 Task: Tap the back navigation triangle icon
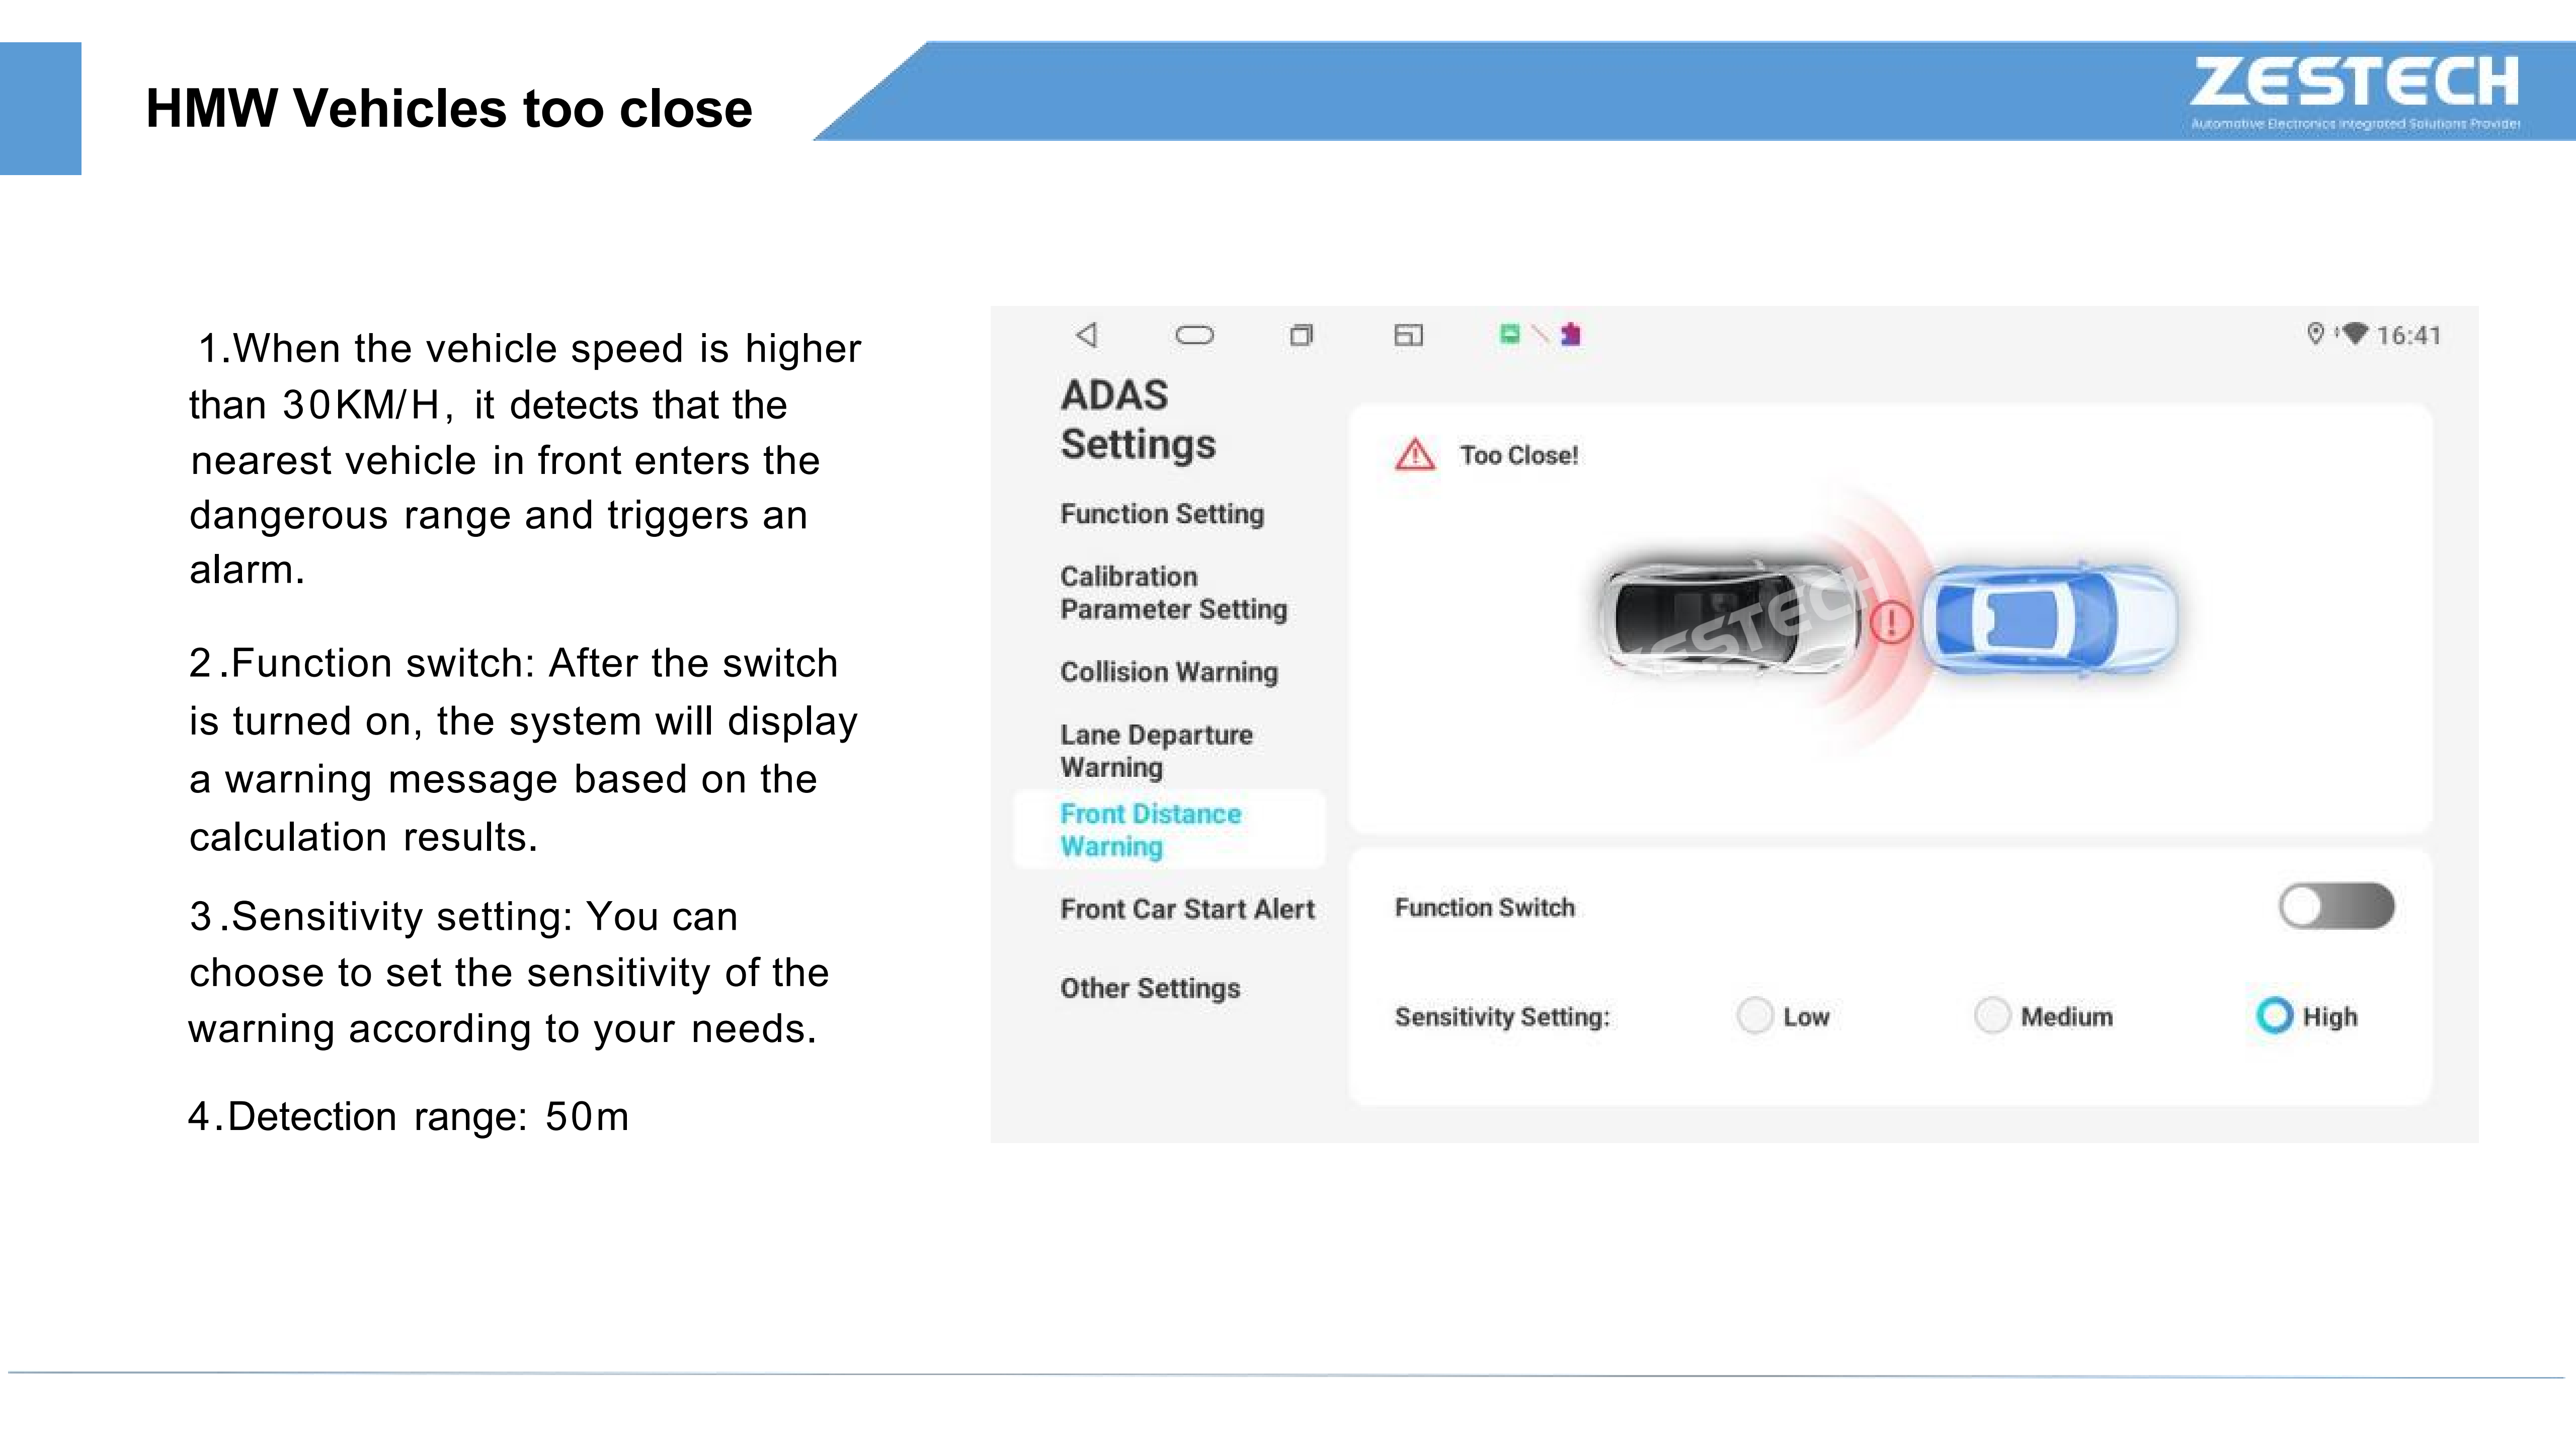[x=1087, y=335]
